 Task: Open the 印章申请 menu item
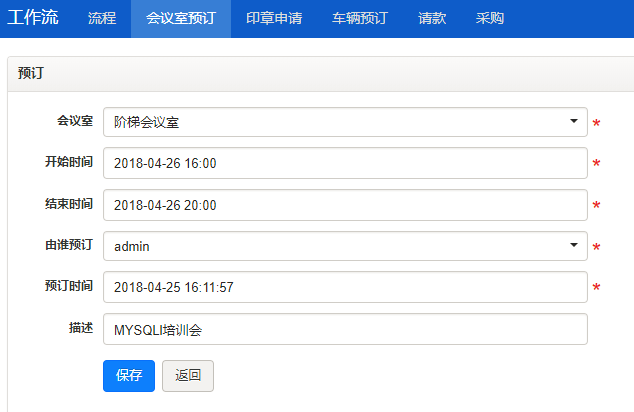(274, 18)
